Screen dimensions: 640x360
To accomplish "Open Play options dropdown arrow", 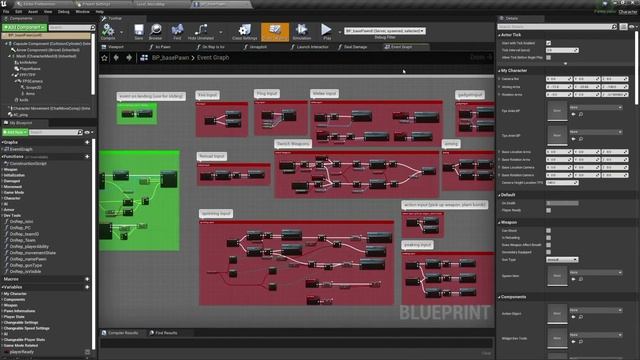I will (340, 32).
